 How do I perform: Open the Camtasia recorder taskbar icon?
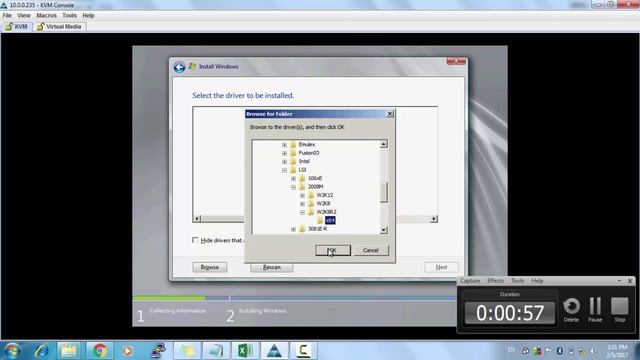[303, 351]
